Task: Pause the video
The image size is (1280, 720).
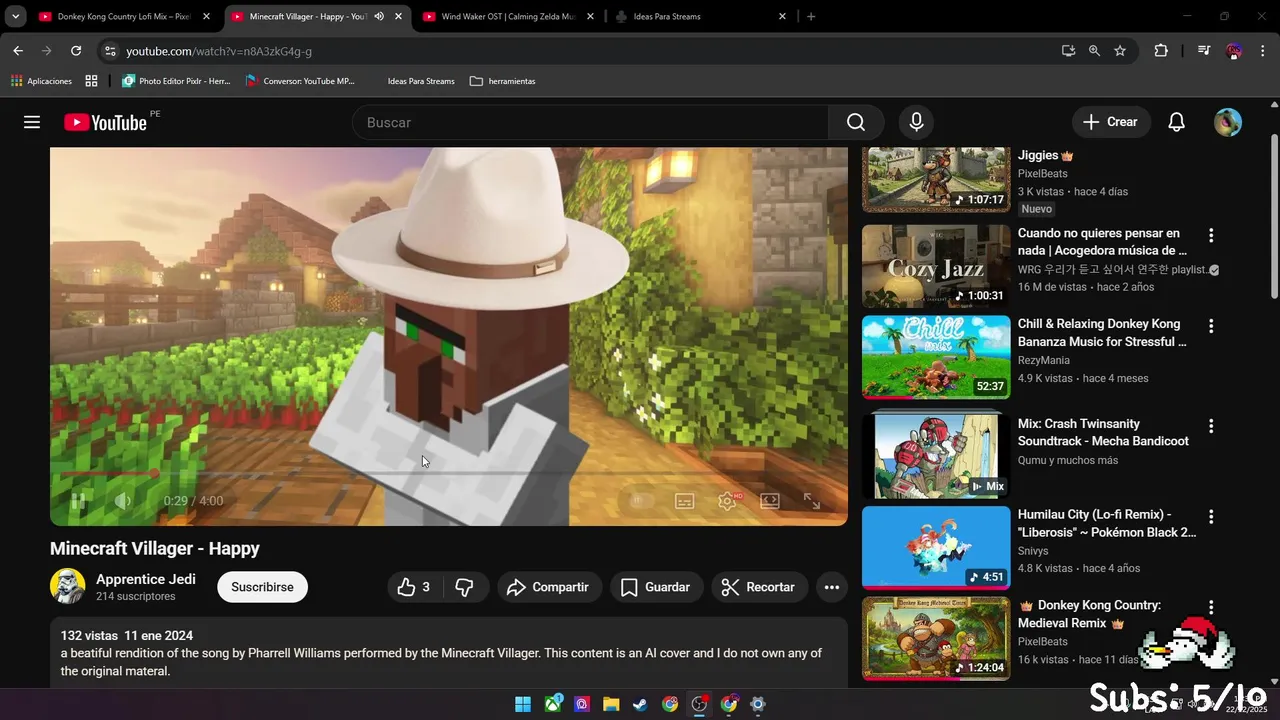Action: point(77,501)
